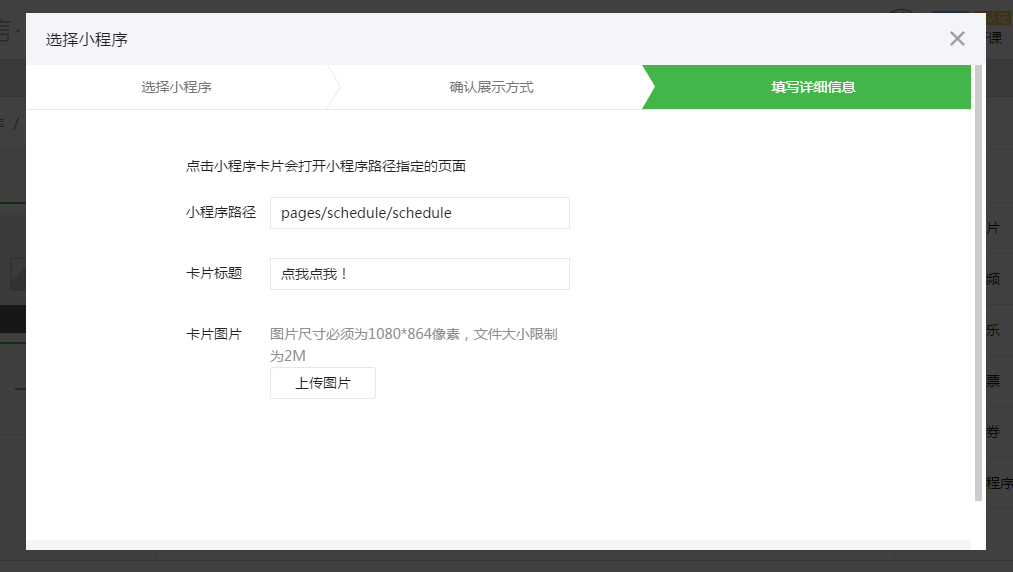Click the instruction text about 小程序路径指定的页面
1013x572 pixels.
point(325,166)
